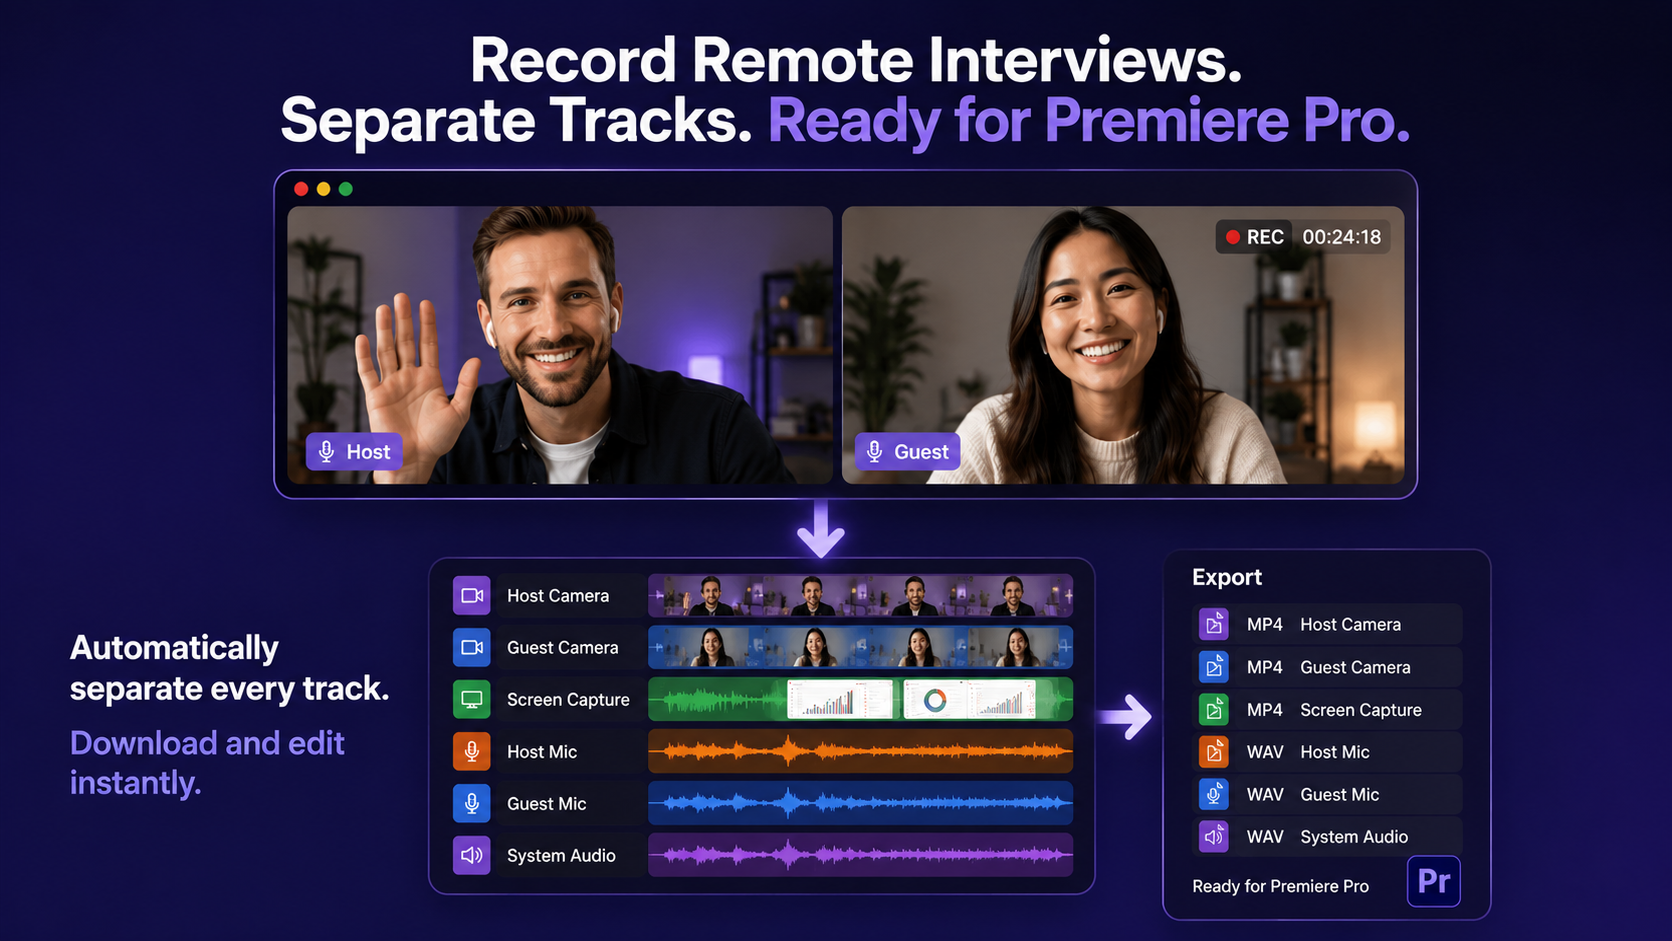The width and height of the screenshot is (1672, 941).
Task: Click the 'Guest Mic' track label
Action: [546, 803]
